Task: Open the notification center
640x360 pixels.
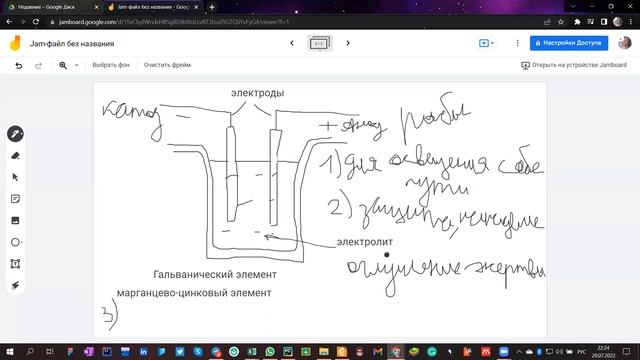Action: tap(627, 352)
